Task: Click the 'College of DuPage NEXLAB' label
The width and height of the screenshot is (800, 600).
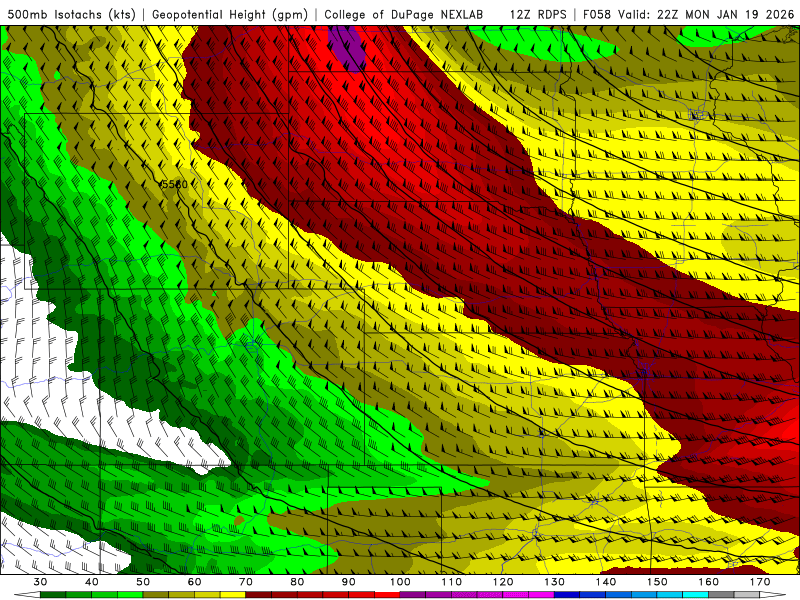Action: [404, 14]
